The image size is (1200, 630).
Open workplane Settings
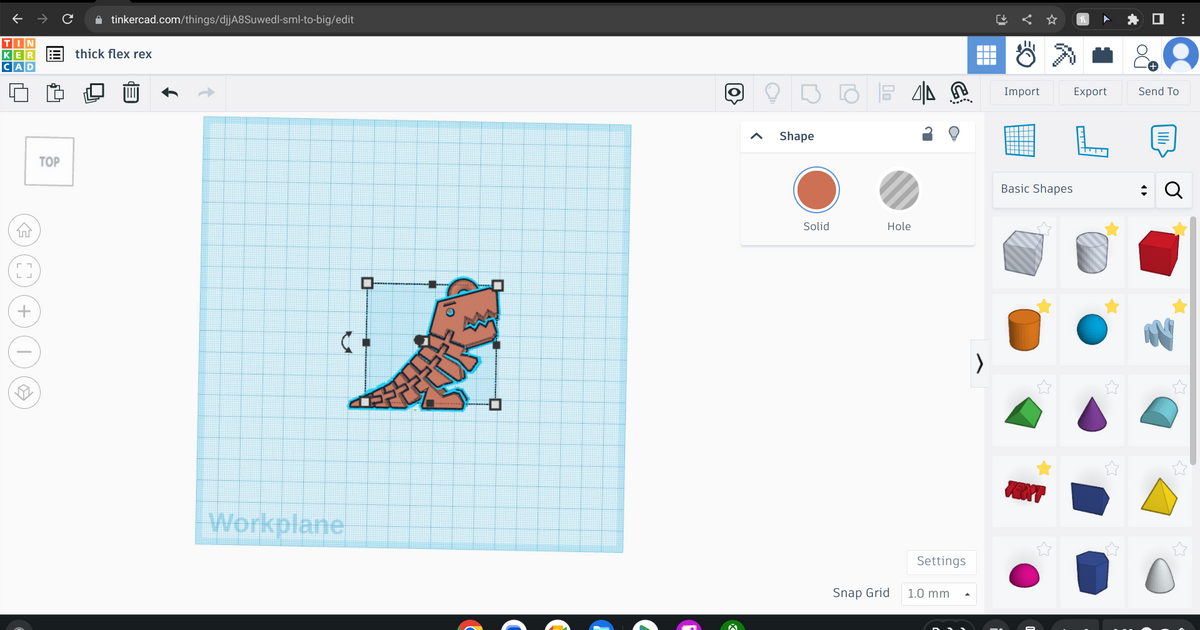(941, 561)
